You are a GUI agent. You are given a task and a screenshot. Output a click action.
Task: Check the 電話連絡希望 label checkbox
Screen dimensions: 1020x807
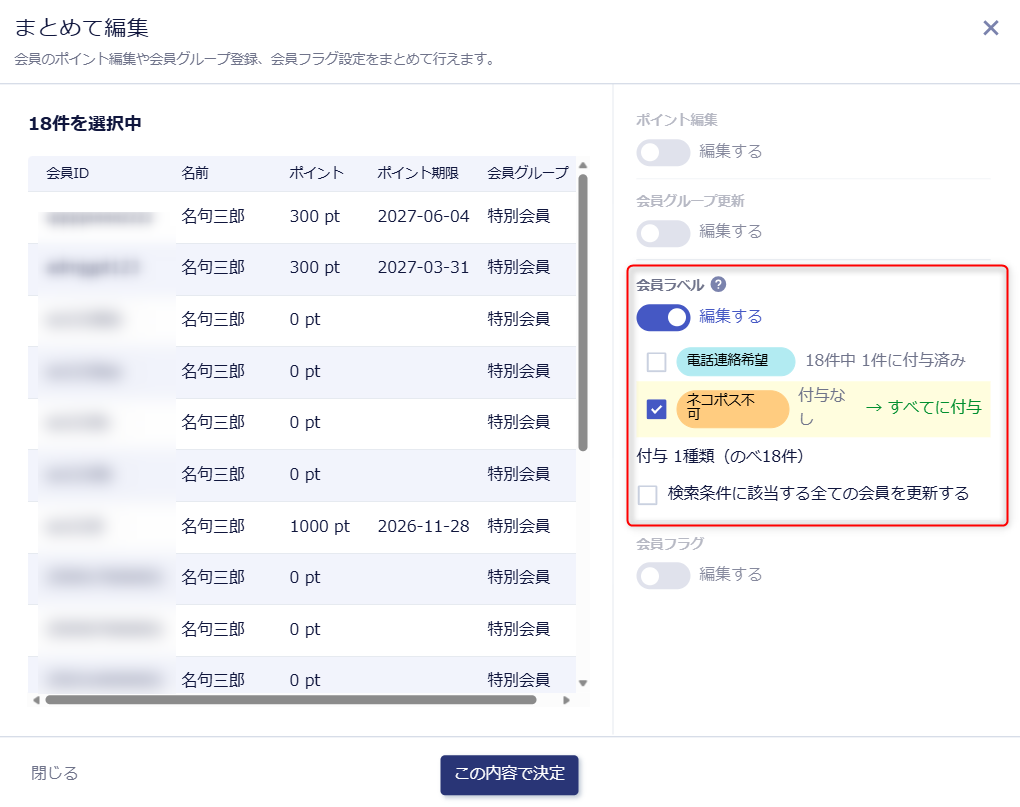pos(656,362)
